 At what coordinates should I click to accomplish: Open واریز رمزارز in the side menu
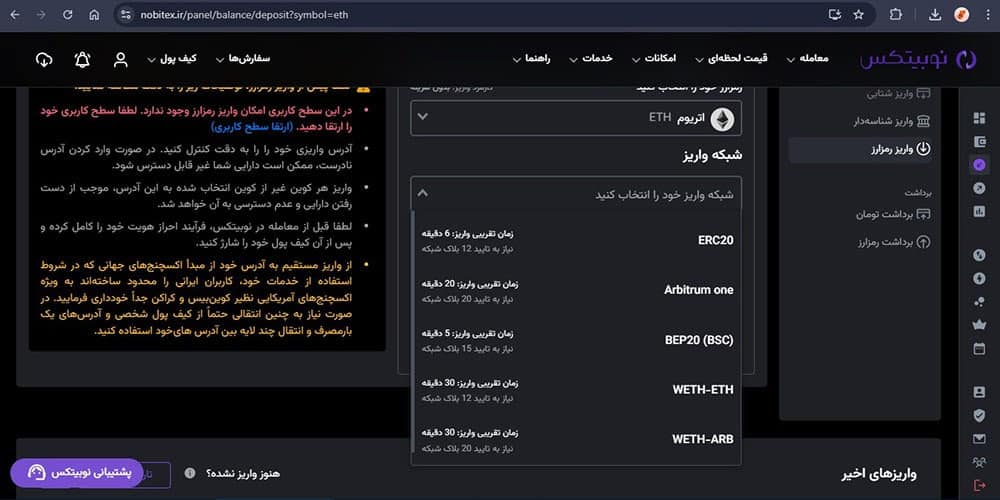tap(860, 149)
